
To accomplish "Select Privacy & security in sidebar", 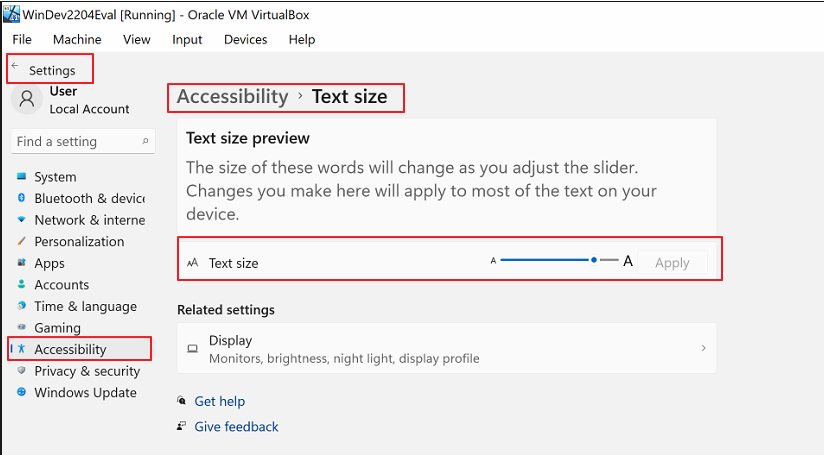I will tap(87, 371).
